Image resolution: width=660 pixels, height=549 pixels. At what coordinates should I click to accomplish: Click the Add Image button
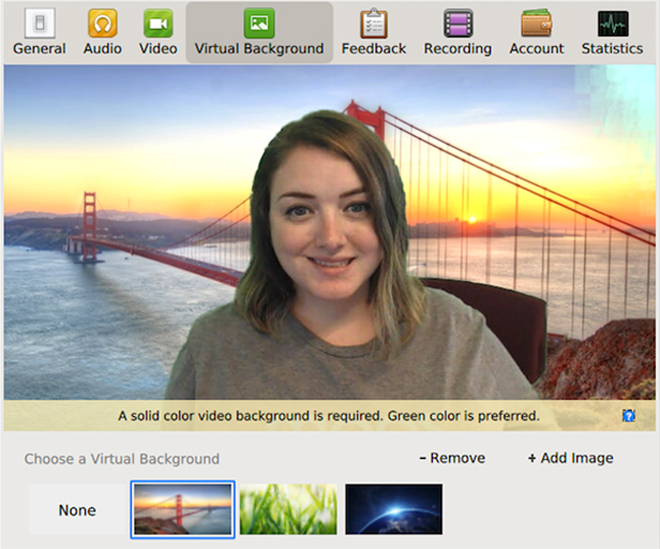(x=571, y=458)
